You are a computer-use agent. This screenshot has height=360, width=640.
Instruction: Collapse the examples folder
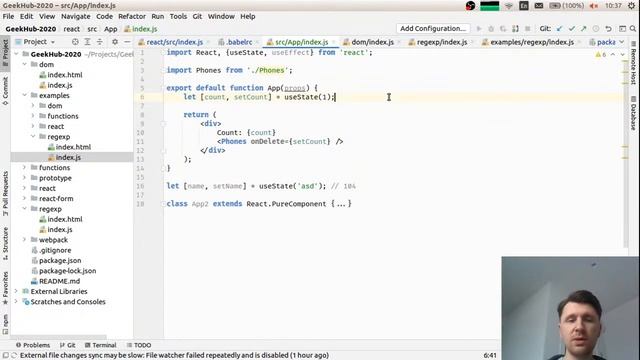(x=25, y=95)
